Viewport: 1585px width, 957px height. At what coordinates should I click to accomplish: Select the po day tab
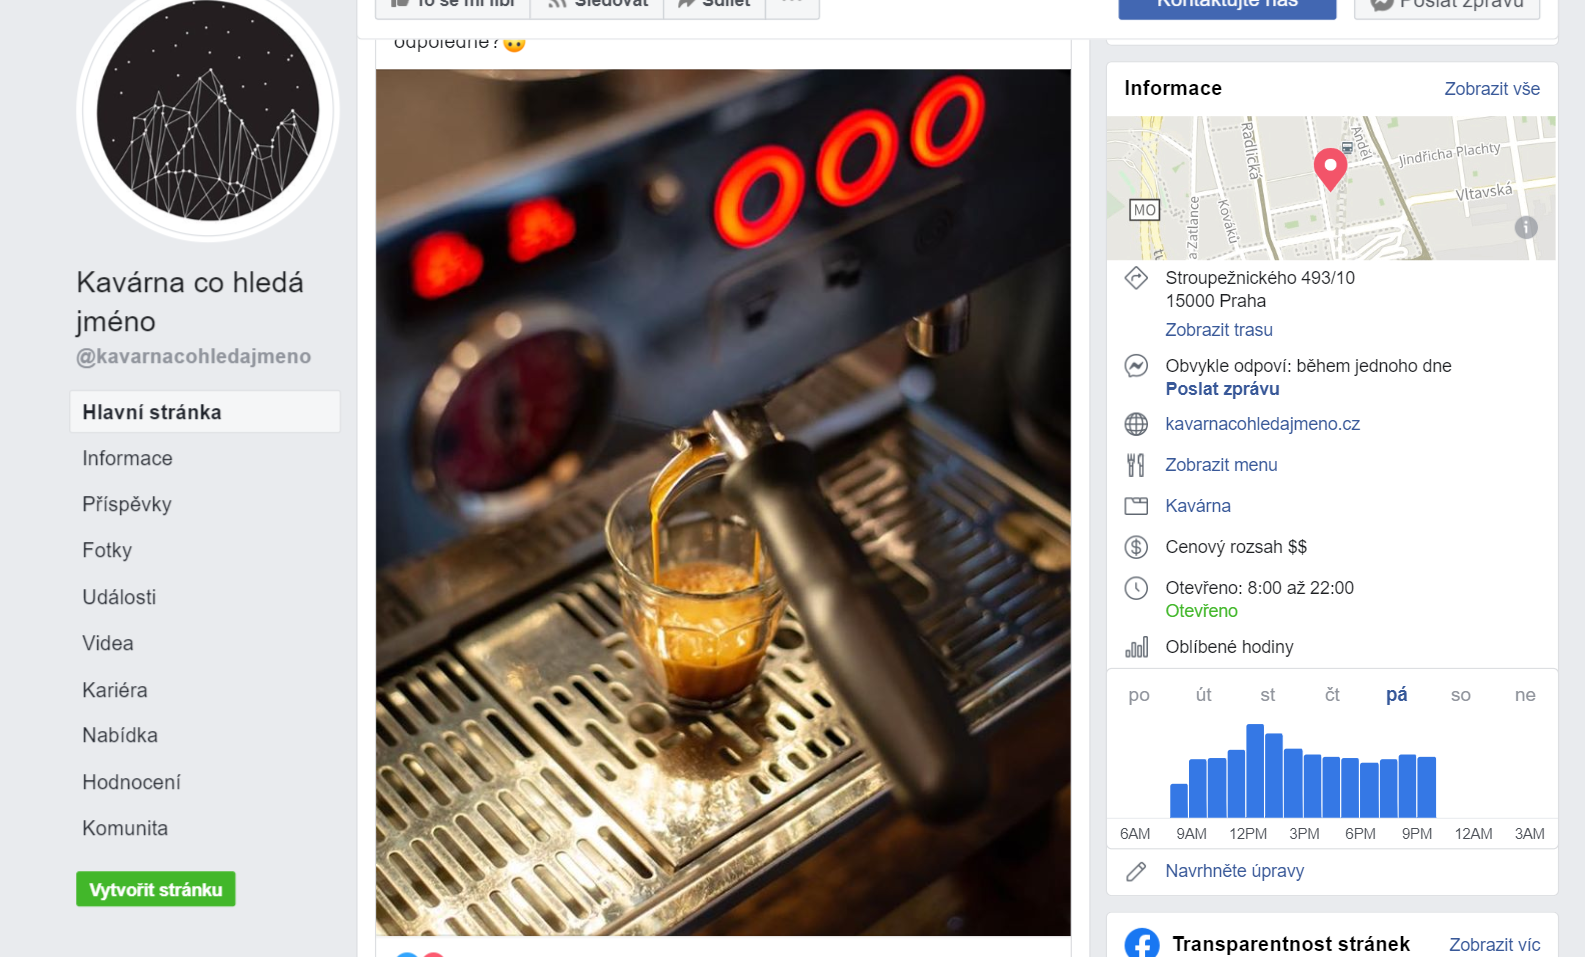tap(1139, 695)
